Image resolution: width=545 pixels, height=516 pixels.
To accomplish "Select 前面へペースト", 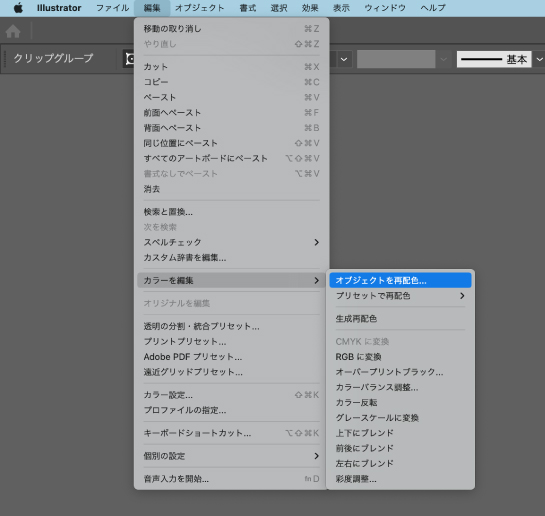I will (231, 113).
